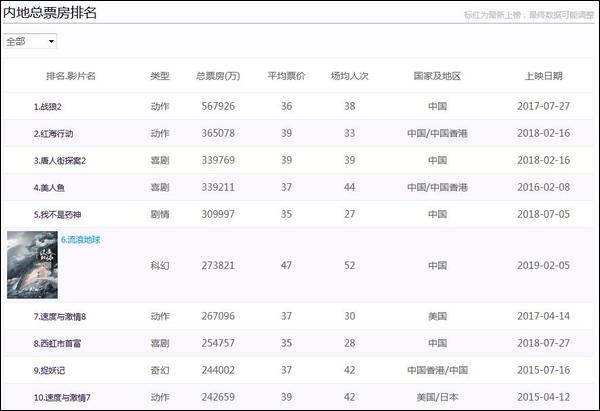
Task: Click the 剧情 genre in 我不是药神 row
Action: click(x=160, y=214)
